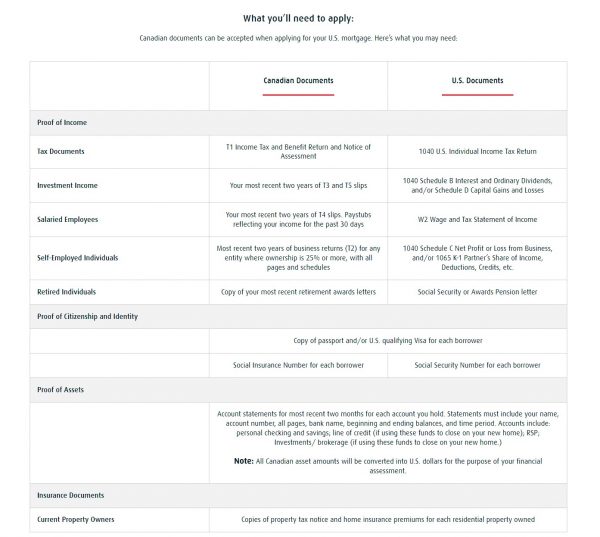Screen dimensions: 600x537
Task: Select the Self-Employed Individuals row label
Action: pyautogui.click(x=77, y=257)
